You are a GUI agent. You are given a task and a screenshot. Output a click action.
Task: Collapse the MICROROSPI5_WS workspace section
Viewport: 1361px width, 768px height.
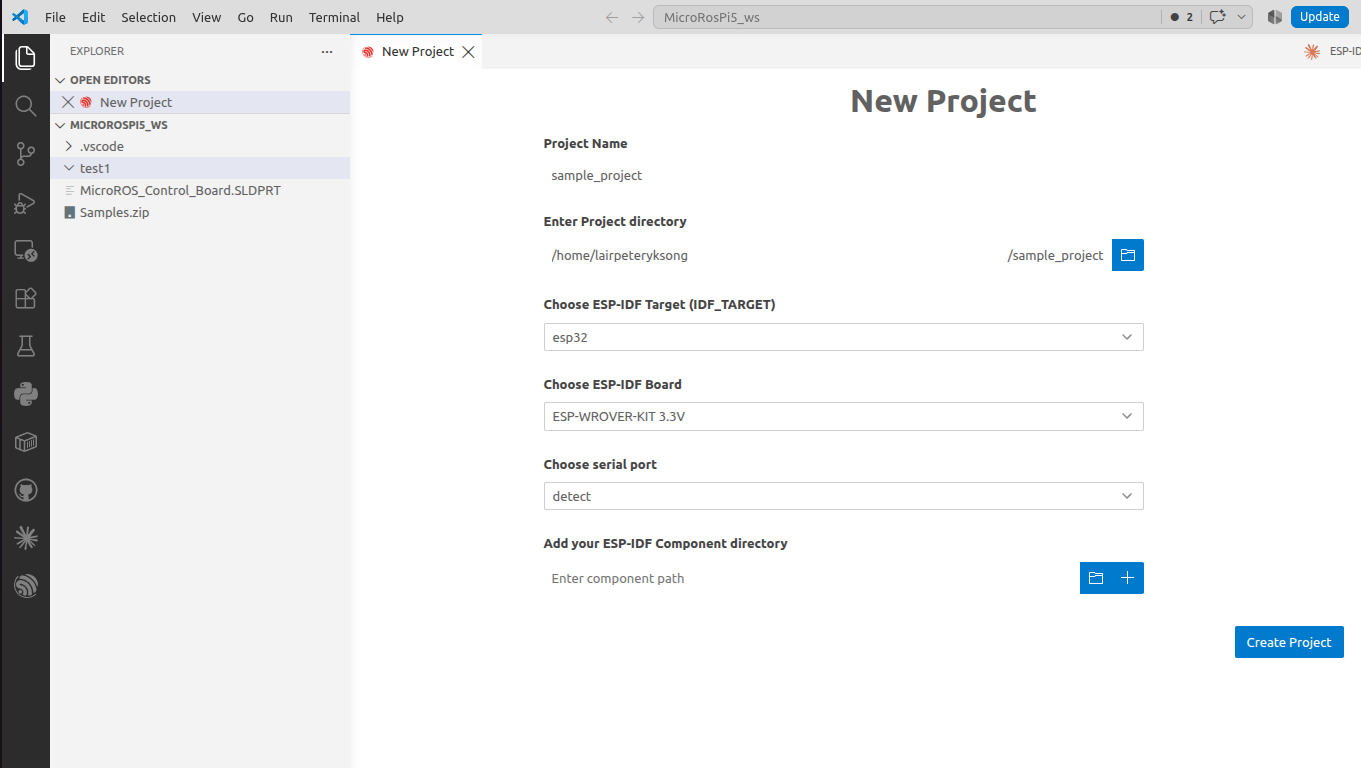click(x=200, y=125)
